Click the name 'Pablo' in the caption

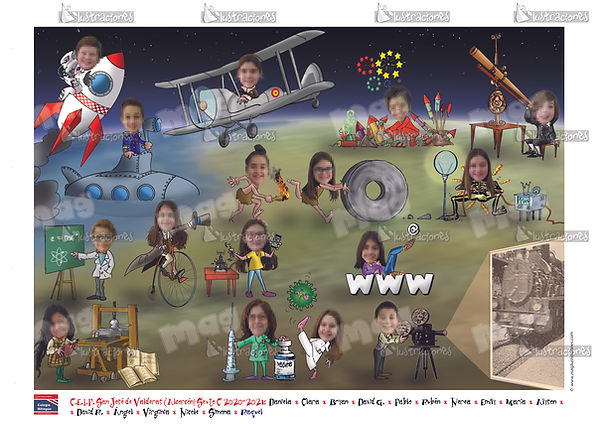(403, 402)
